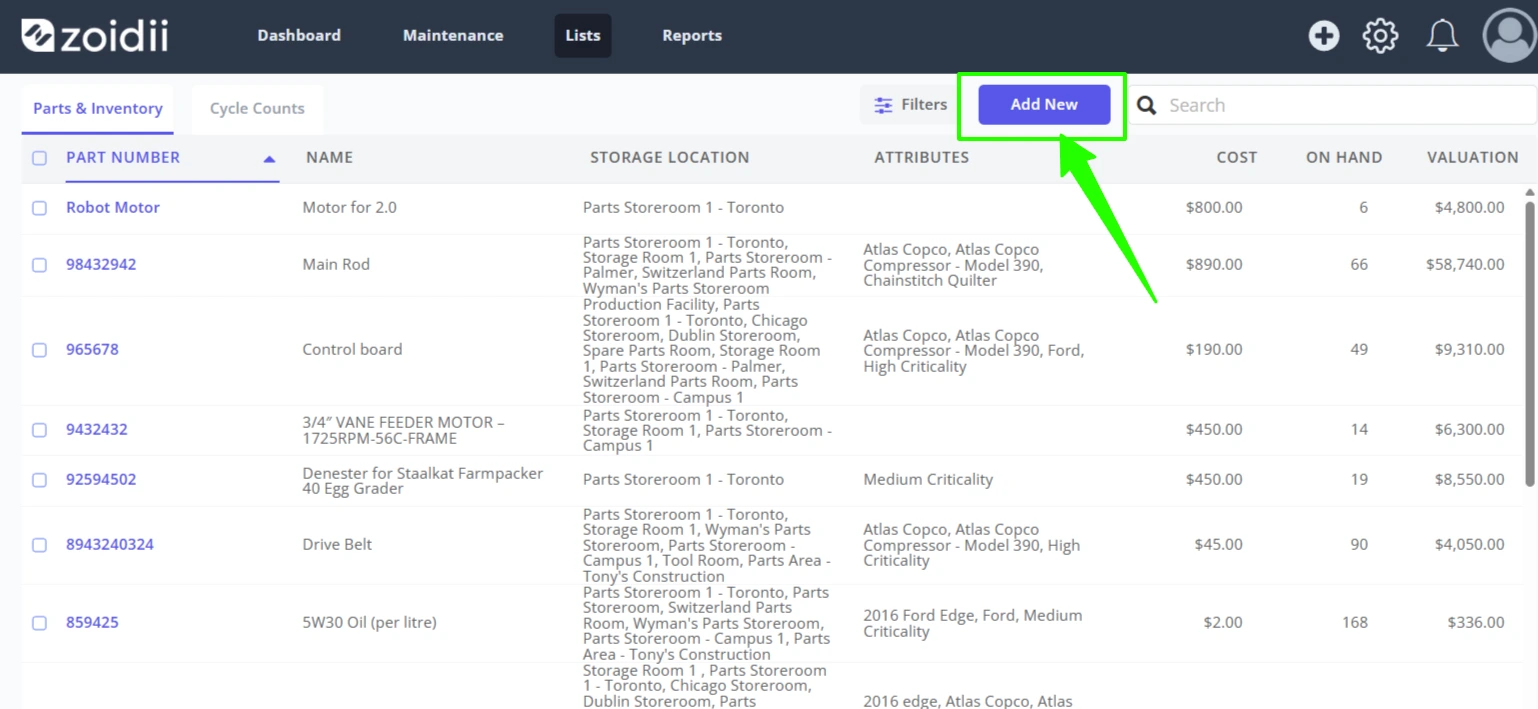Screen dimensions: 1538x709
Task: Check the Drive Belt row checkbox
Action: (x=39, y=545)
